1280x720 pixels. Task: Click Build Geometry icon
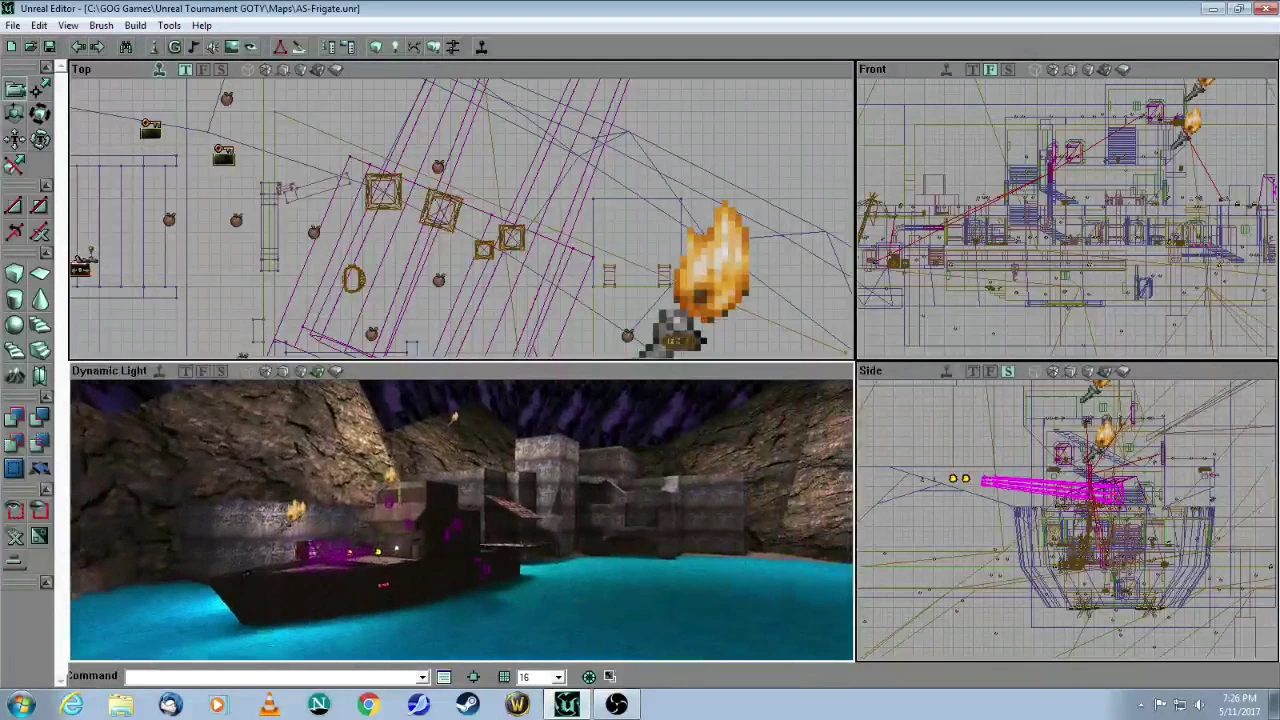pyautogui.click(x=376, y=47)
